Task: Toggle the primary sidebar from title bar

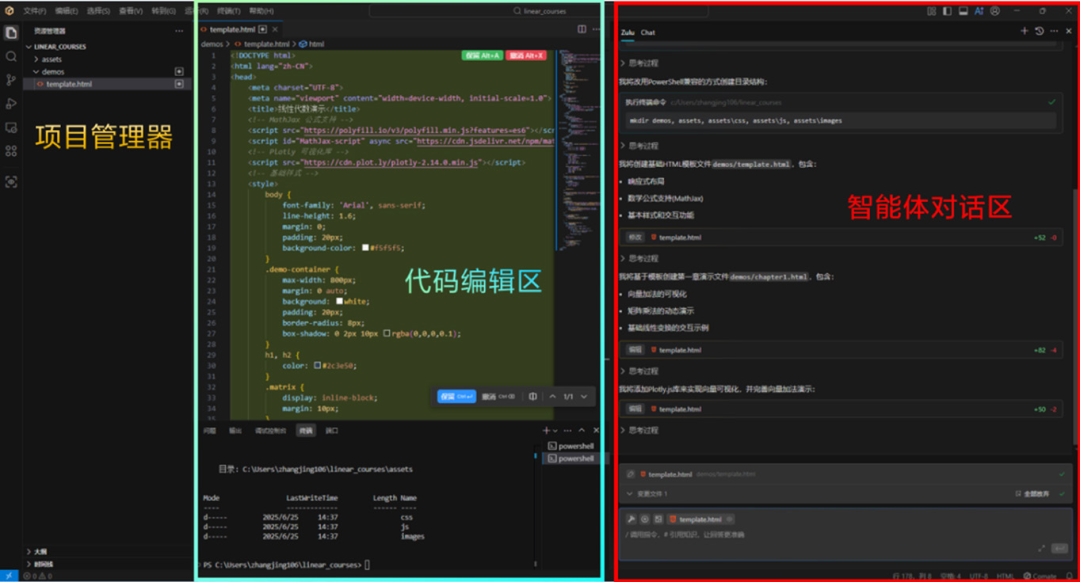Action: pyautogui.click(x=947, y=11)
